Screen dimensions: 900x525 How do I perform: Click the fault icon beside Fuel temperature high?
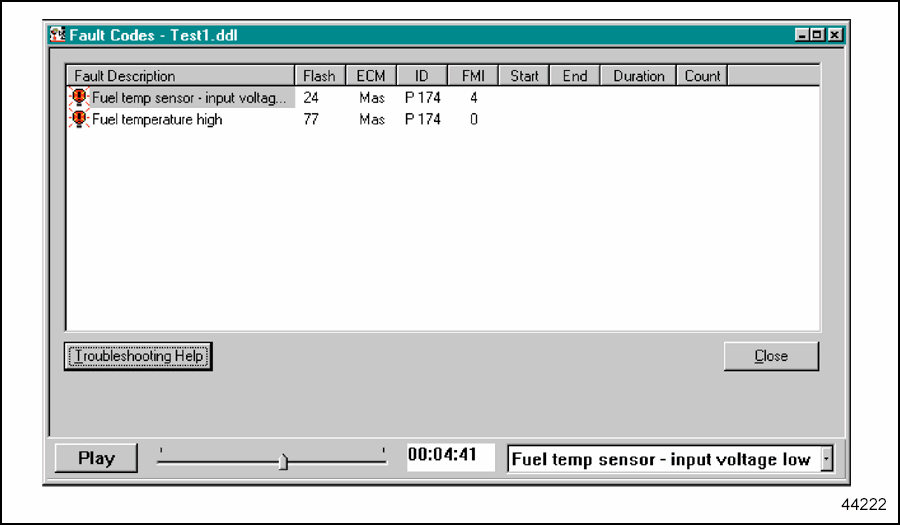coord(79,119)
